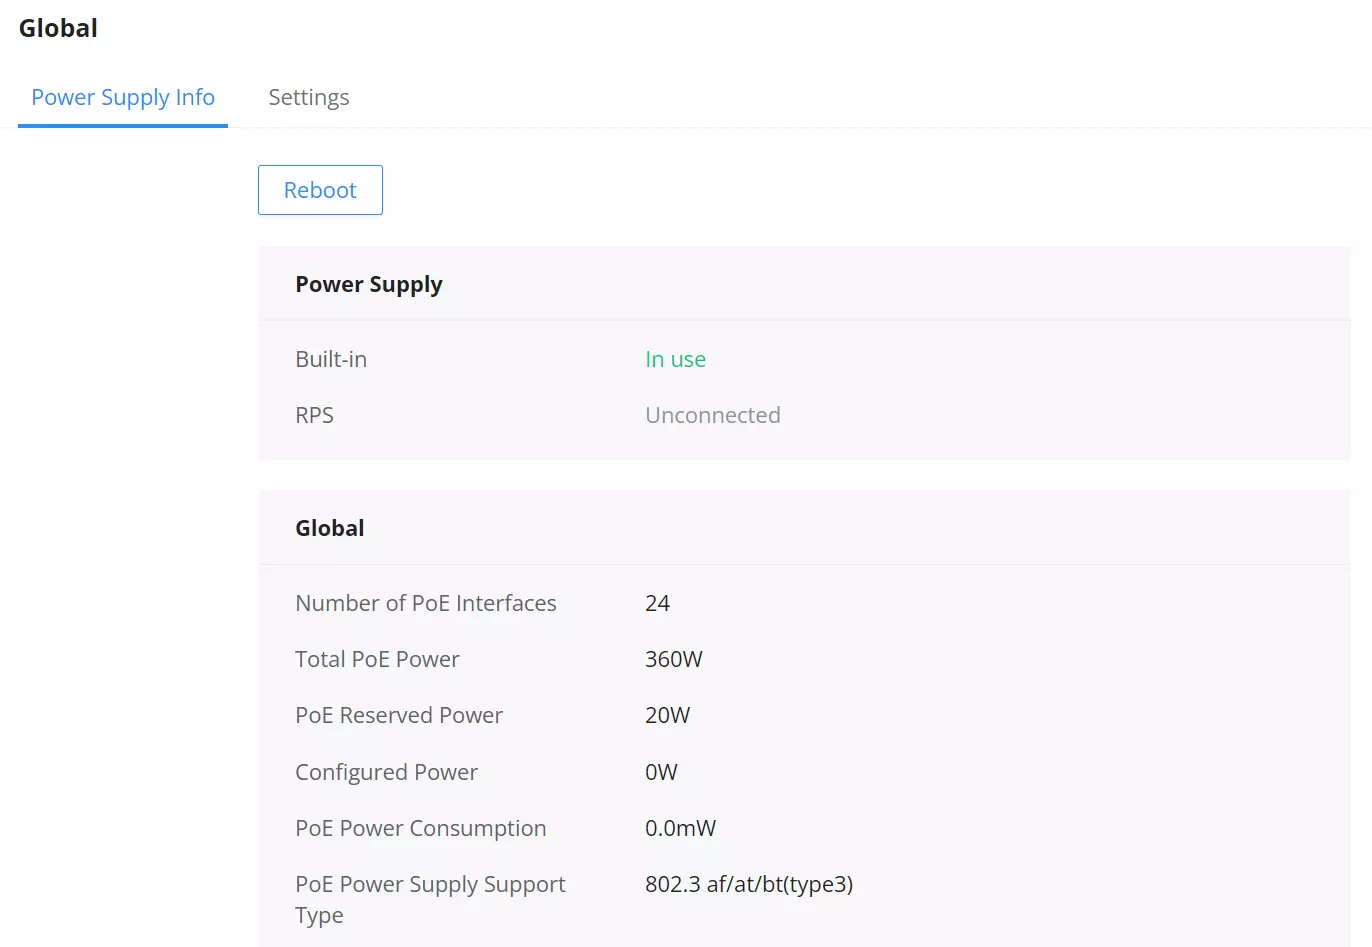This screenshot has height=947, width=1372.
Task: Click the PoE Power Supply Support Type label
Action: point(430,899)
